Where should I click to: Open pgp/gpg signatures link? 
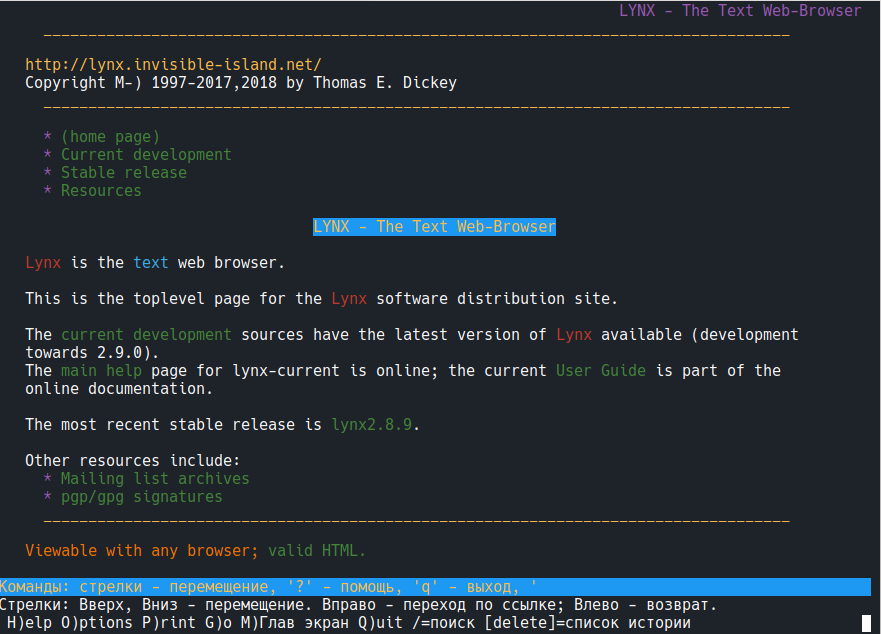pos(142,496)
